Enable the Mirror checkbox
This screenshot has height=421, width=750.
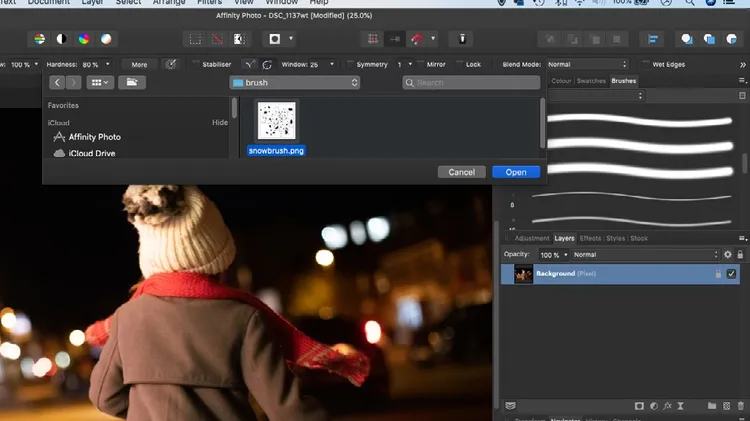coord(420,64)
